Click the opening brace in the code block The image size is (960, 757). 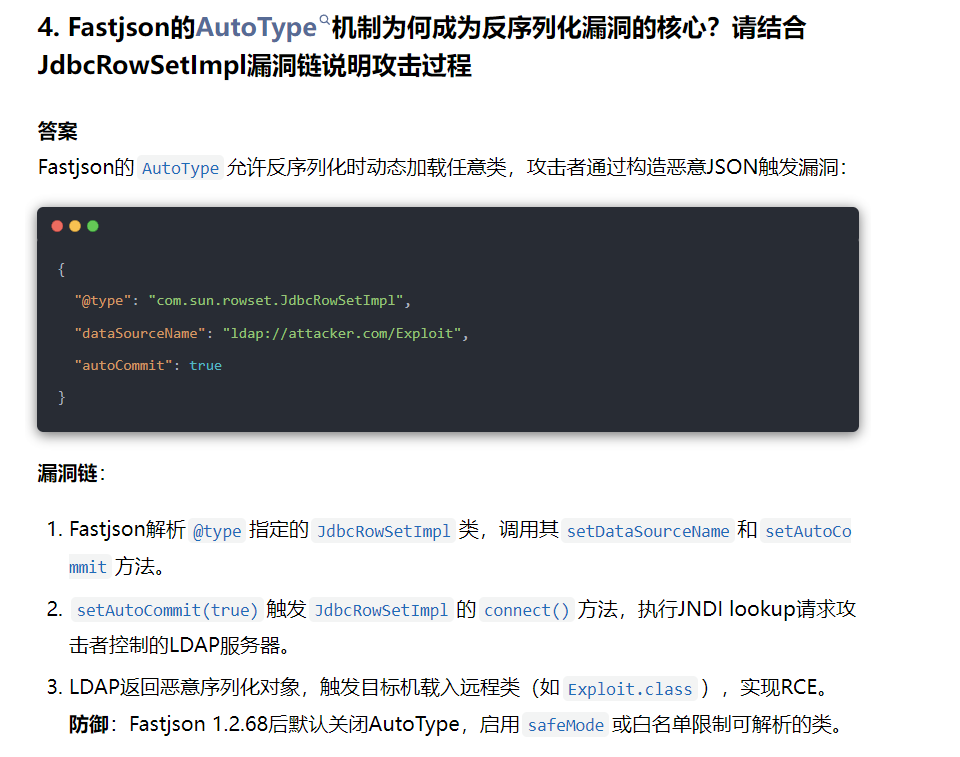pos(61,269)
